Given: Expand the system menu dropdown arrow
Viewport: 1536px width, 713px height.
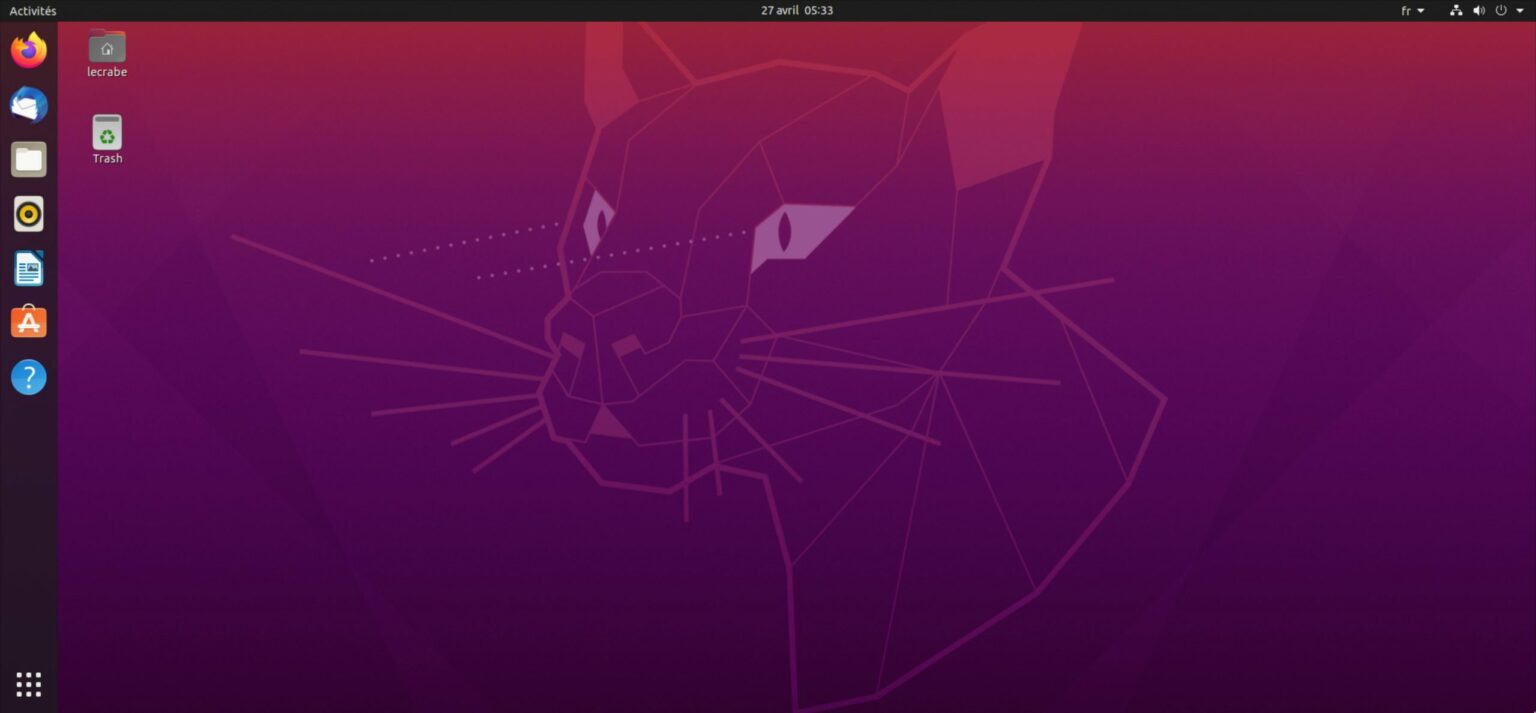Looking at the screenshot, I should [x=1522, y=11].
